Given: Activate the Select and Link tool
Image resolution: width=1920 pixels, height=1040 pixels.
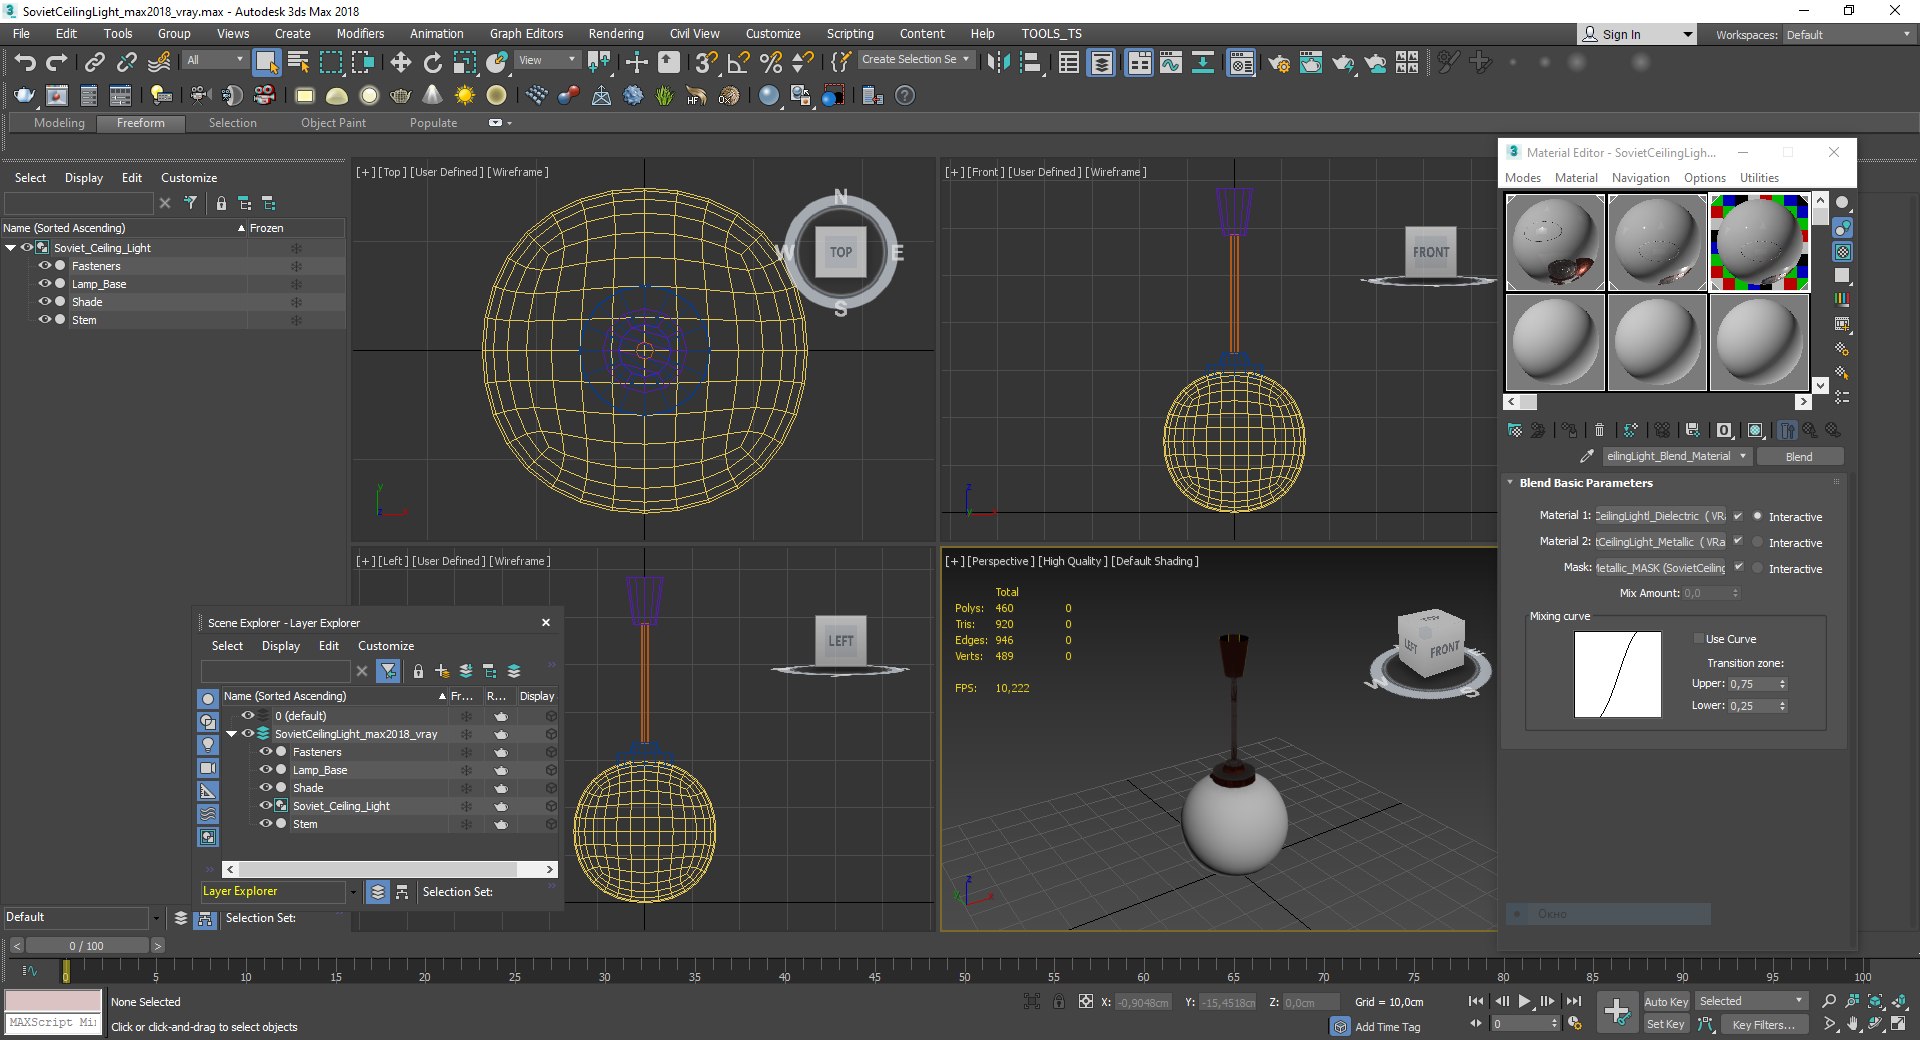Looking at the screenshot, I should point(94,63).
